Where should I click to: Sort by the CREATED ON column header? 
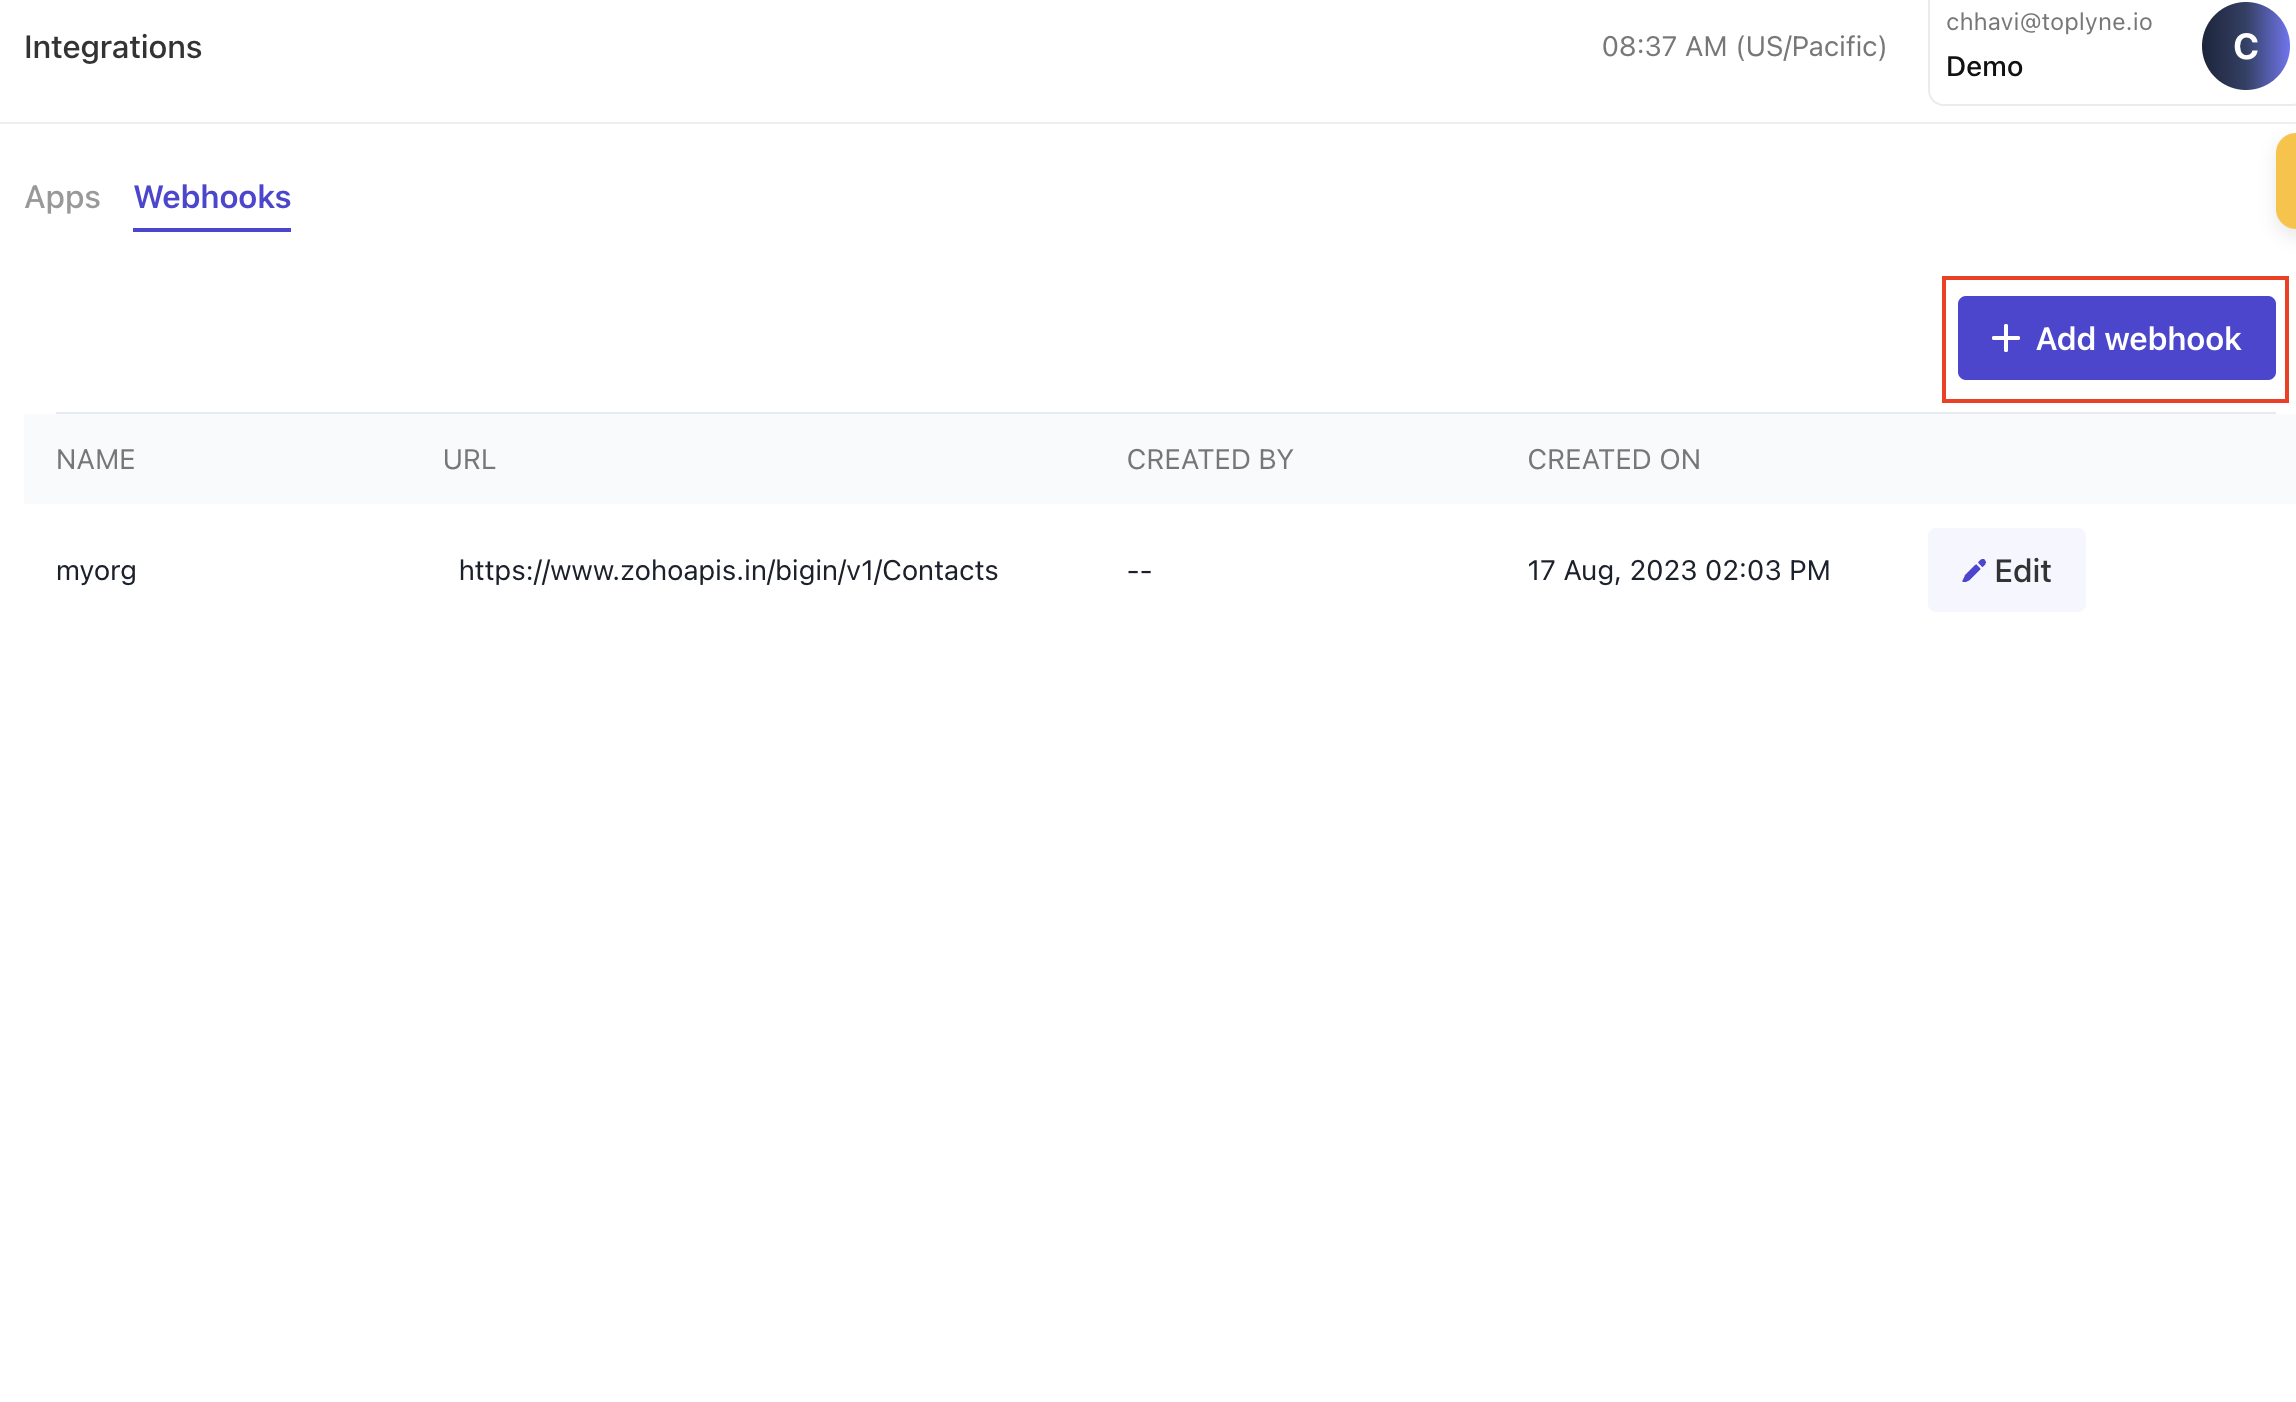coord(1613,459)
